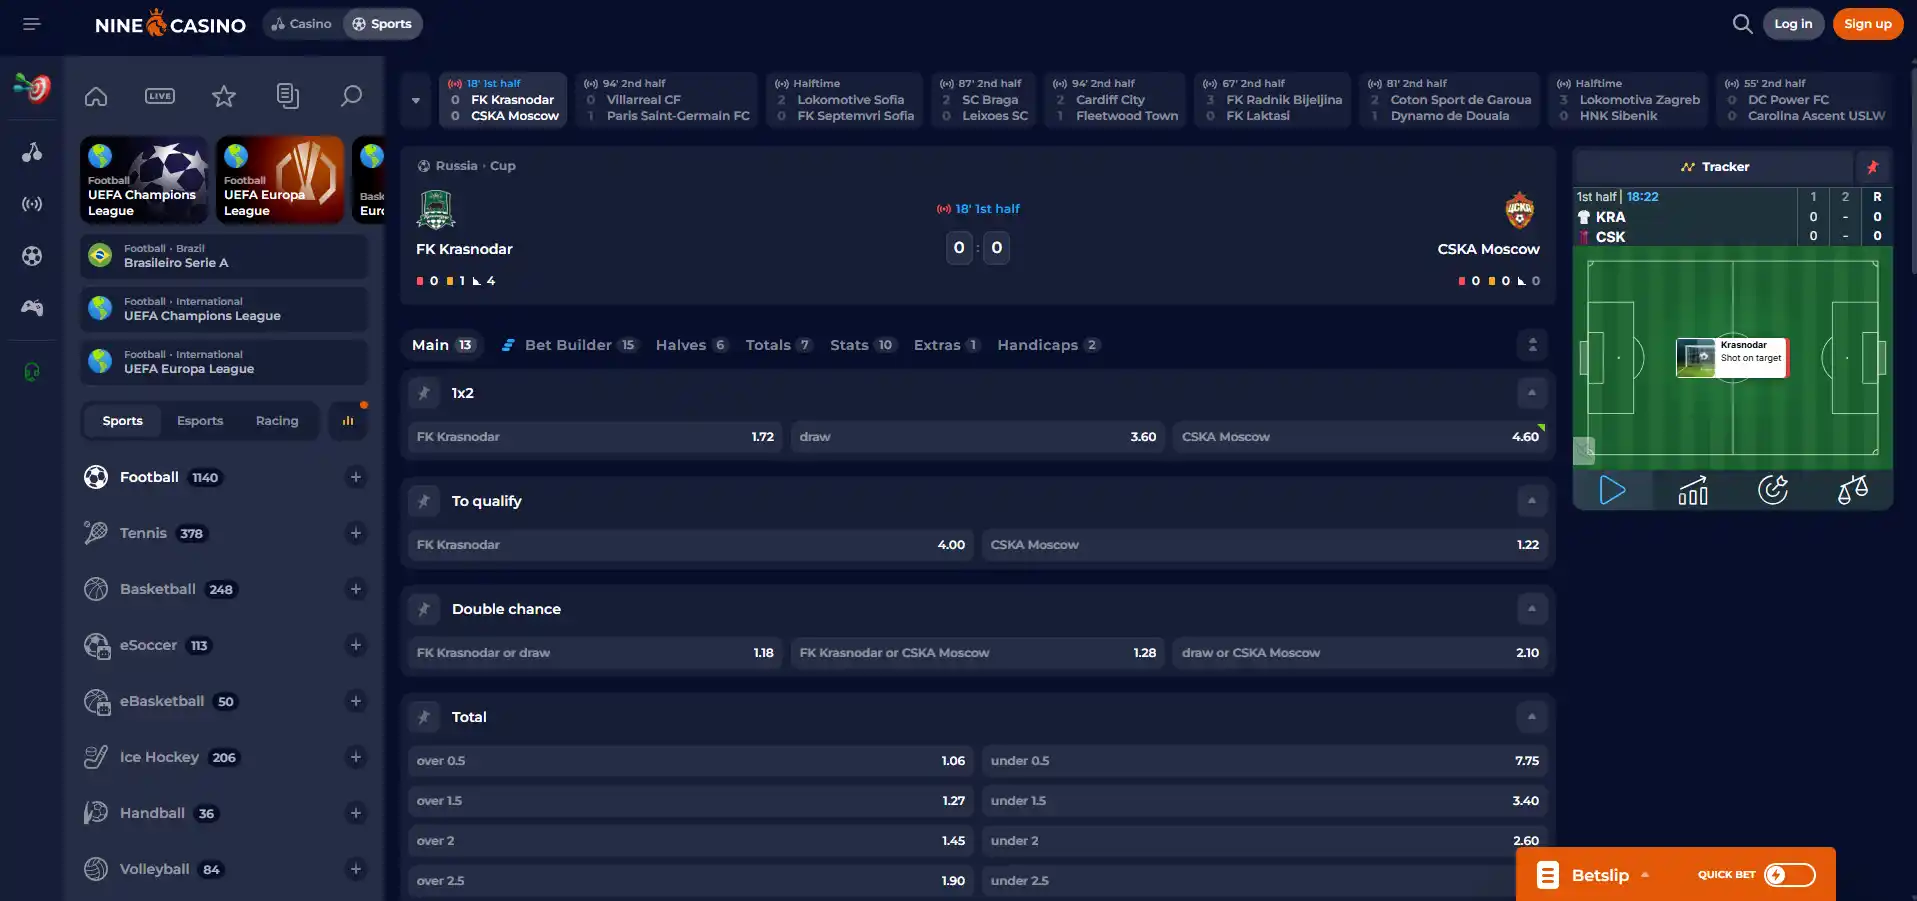Open the search magnifier in top header

click(x=1742, y=24)
